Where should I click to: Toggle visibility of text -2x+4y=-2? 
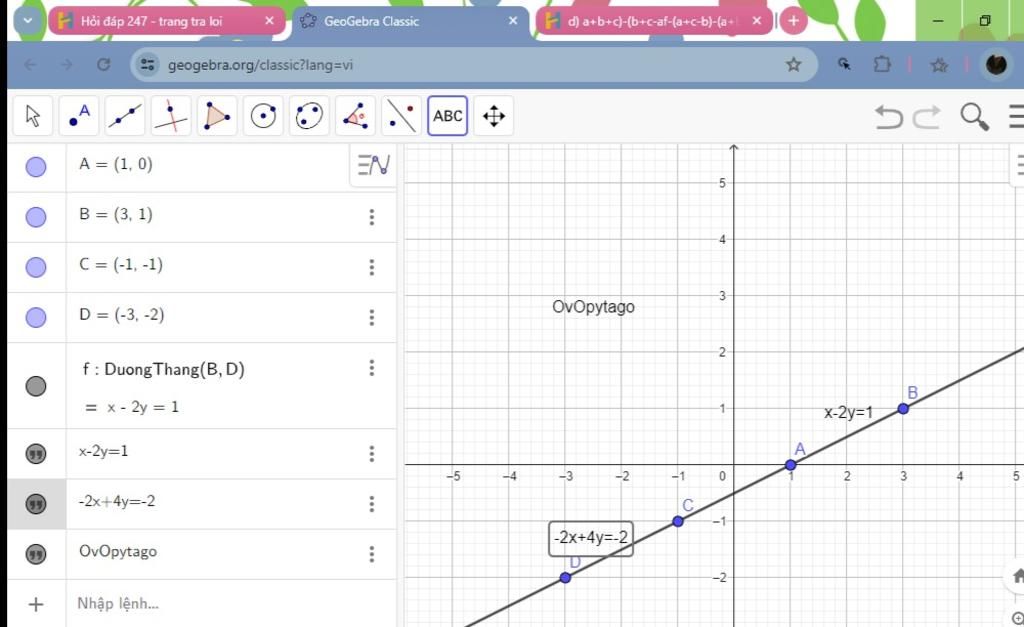tap(36, 504)
